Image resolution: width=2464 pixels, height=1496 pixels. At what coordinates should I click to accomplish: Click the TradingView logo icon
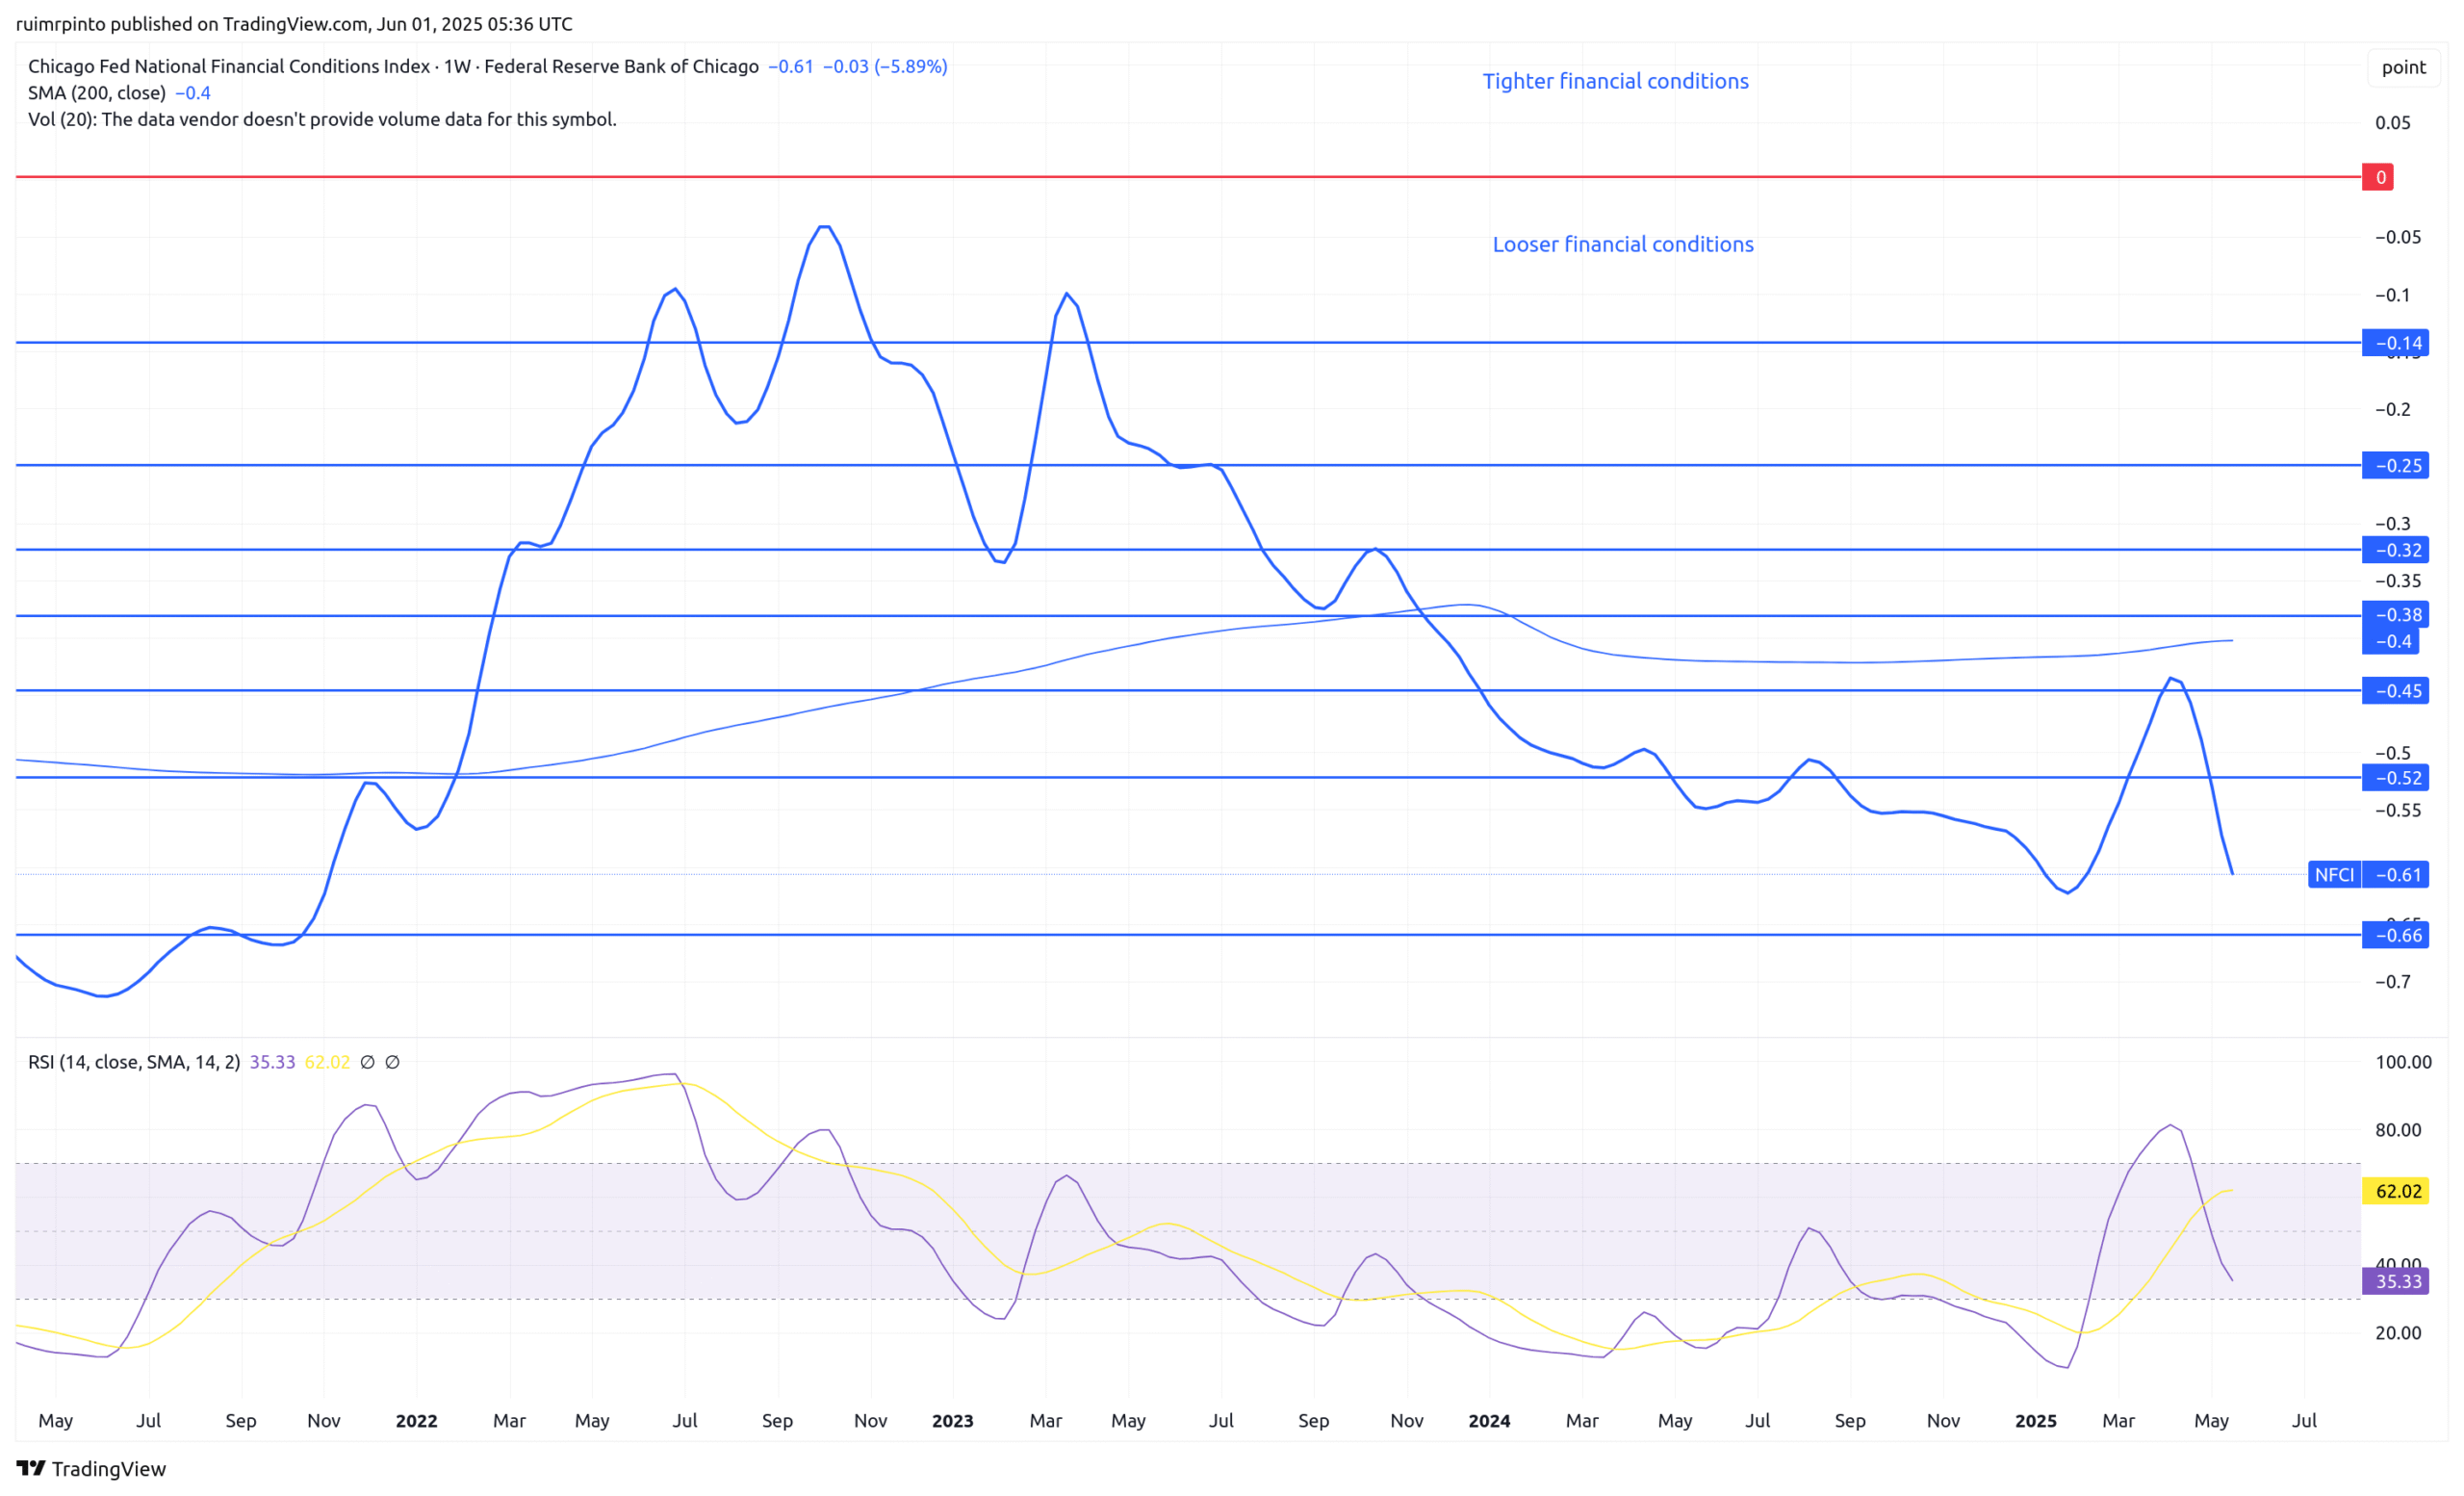click(x=31, y=1468)
